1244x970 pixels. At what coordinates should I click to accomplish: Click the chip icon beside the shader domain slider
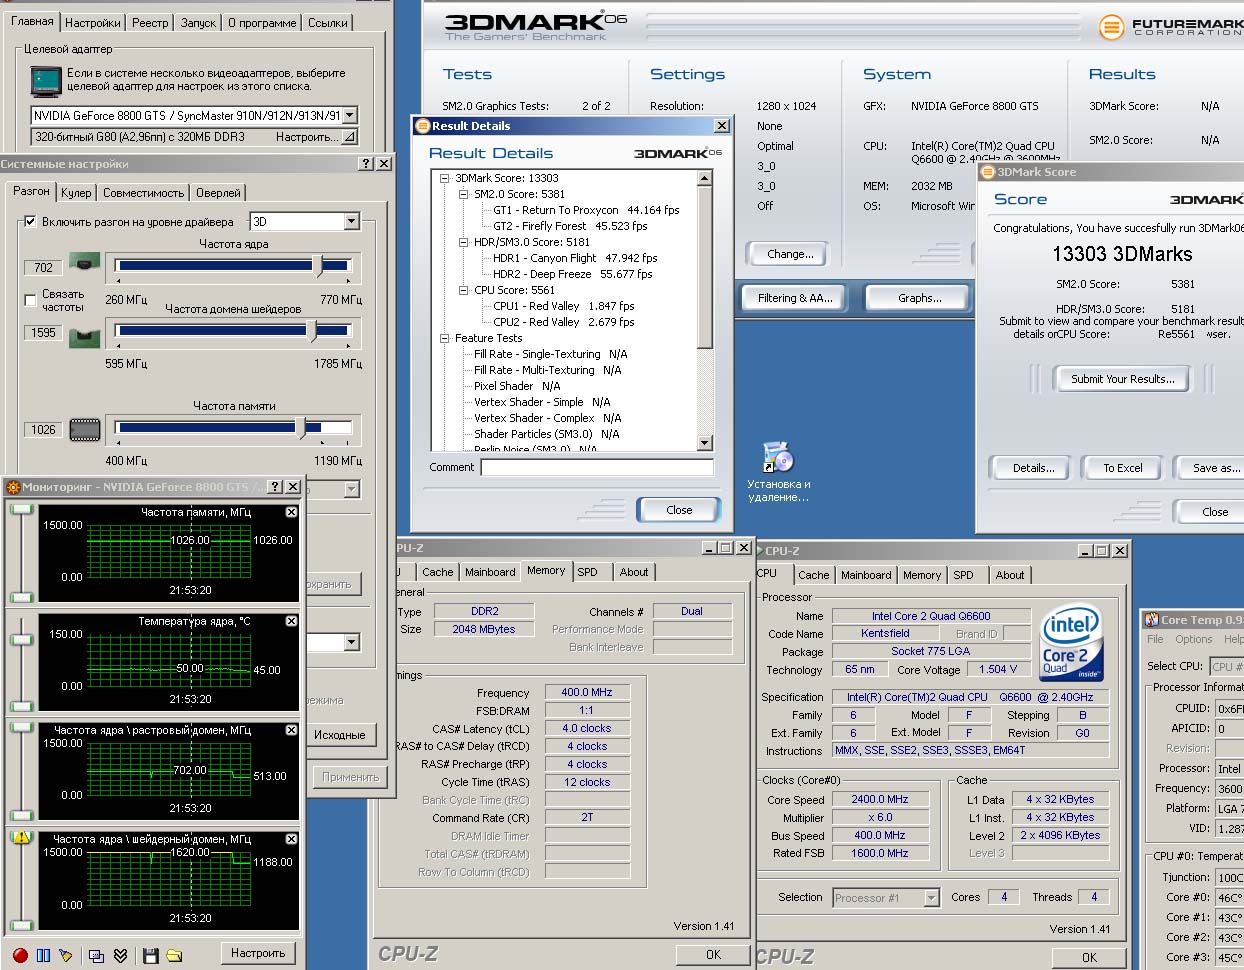[x=85, y=336]
